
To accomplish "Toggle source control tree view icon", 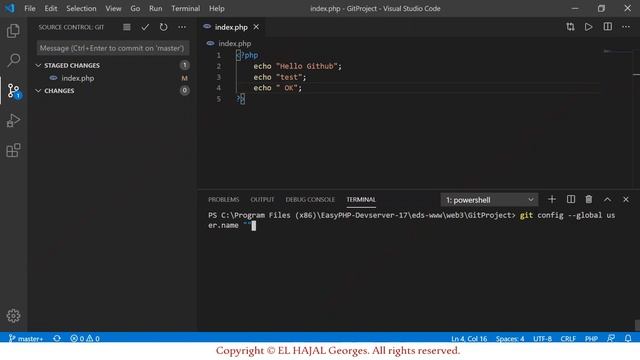I will tap(127, 27).
